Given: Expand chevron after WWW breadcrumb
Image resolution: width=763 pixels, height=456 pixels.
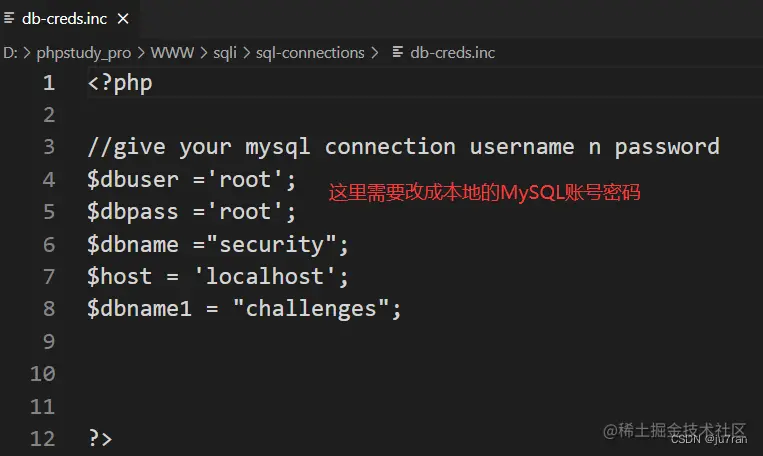Looking at the screenshot, I should 203,53.
